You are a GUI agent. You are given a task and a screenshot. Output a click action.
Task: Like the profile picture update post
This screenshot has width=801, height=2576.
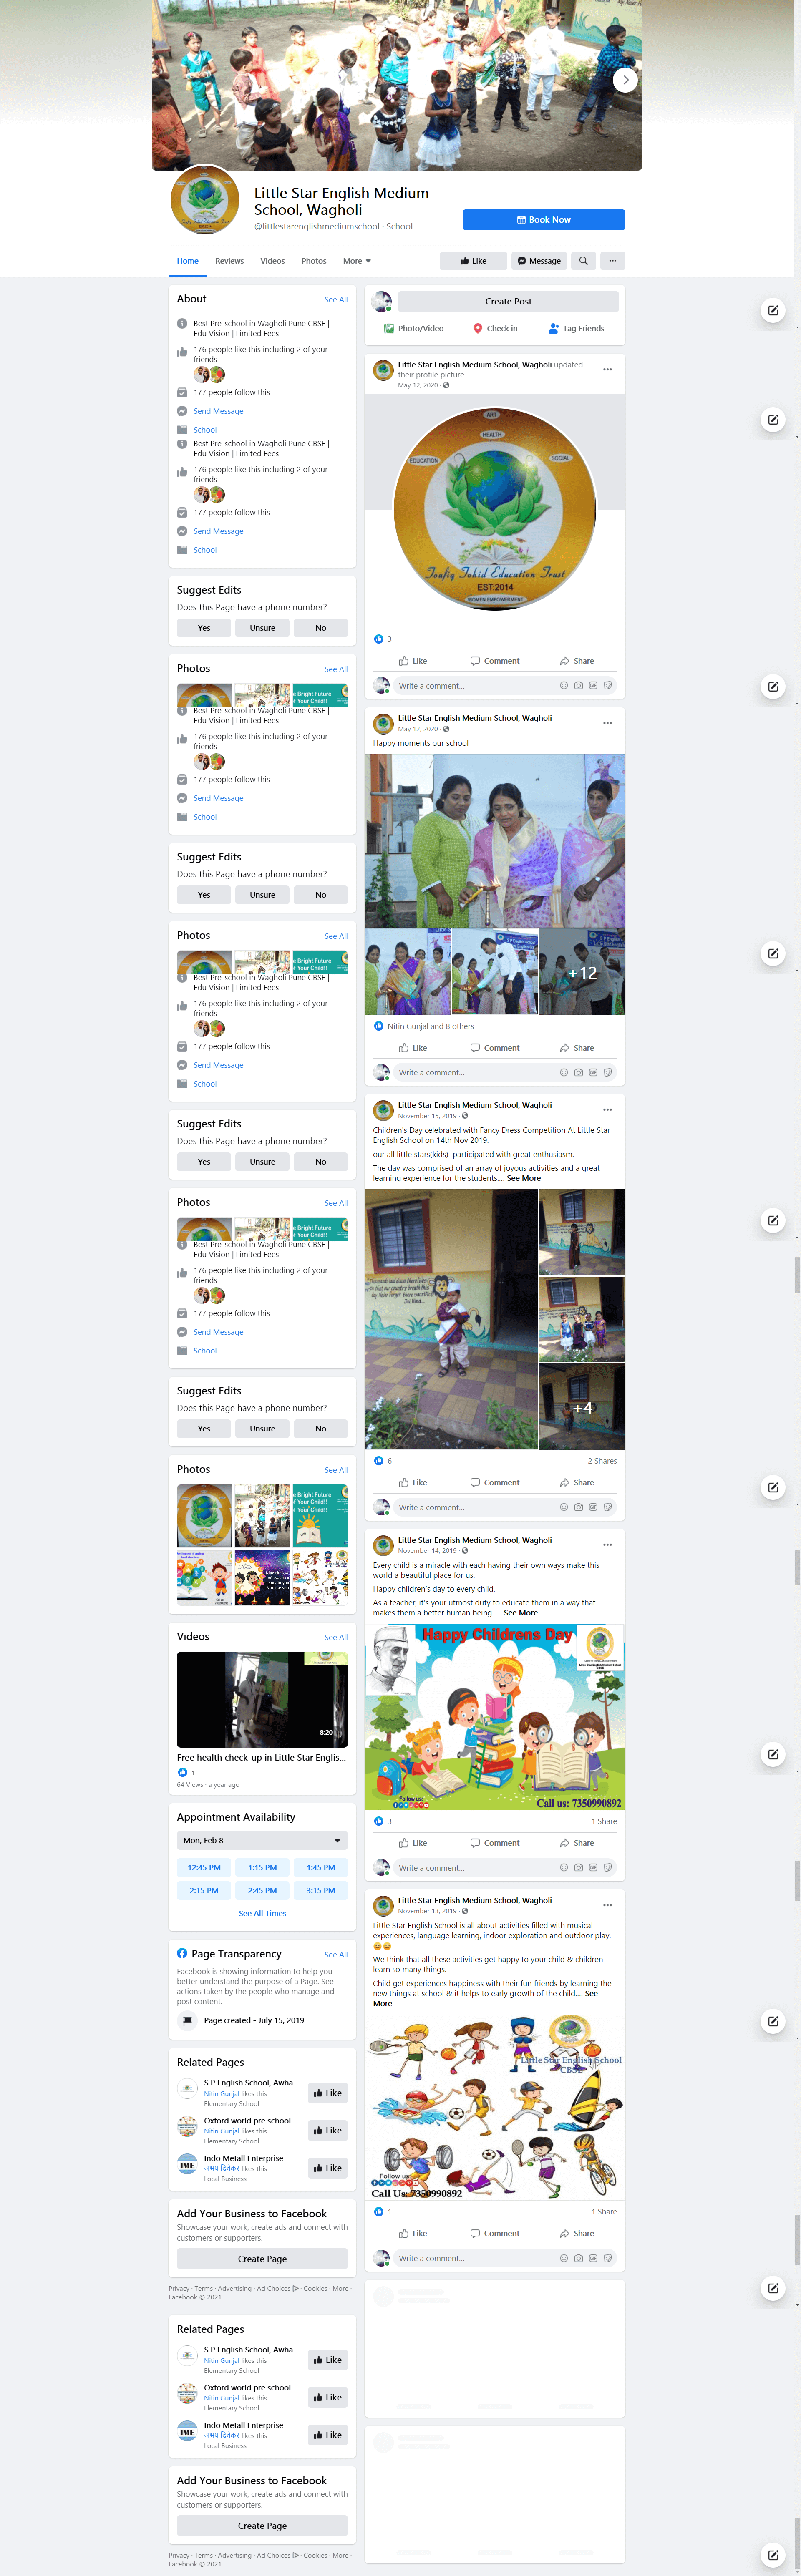pos(412,661)
